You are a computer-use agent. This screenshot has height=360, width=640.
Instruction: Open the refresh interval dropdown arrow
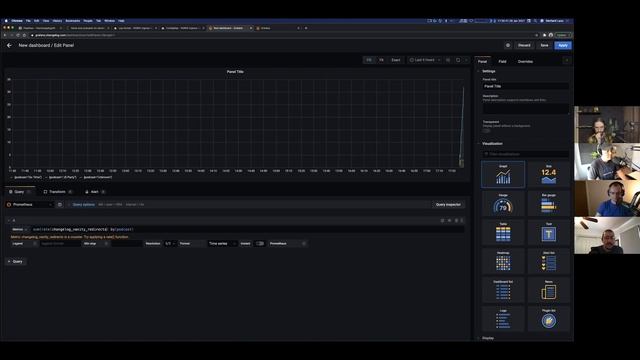[466, 60]
